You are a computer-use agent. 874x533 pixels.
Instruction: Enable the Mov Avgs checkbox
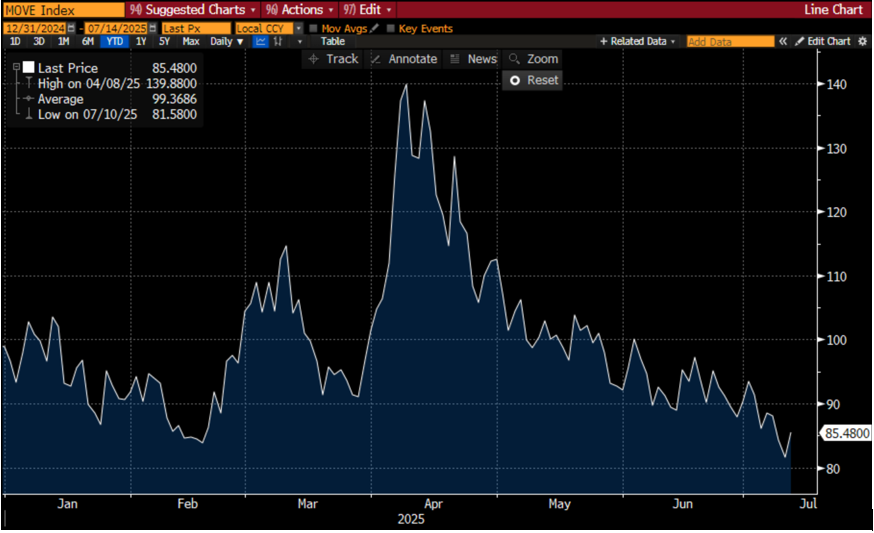[313, 28]
